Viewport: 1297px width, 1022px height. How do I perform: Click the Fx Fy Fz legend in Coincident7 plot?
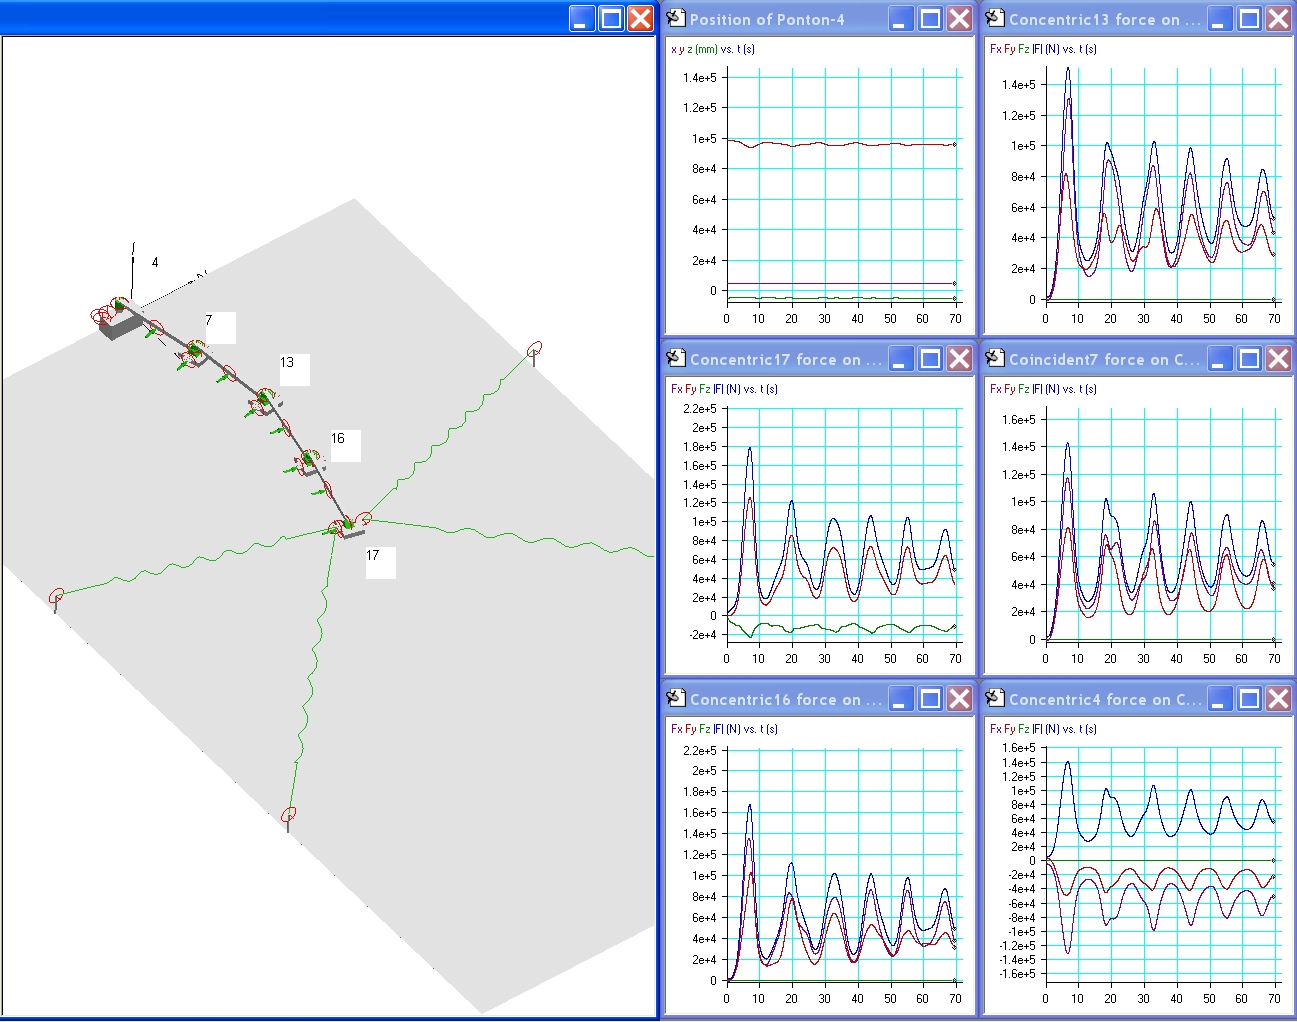pyautogui.click(x=1043, y=389)
